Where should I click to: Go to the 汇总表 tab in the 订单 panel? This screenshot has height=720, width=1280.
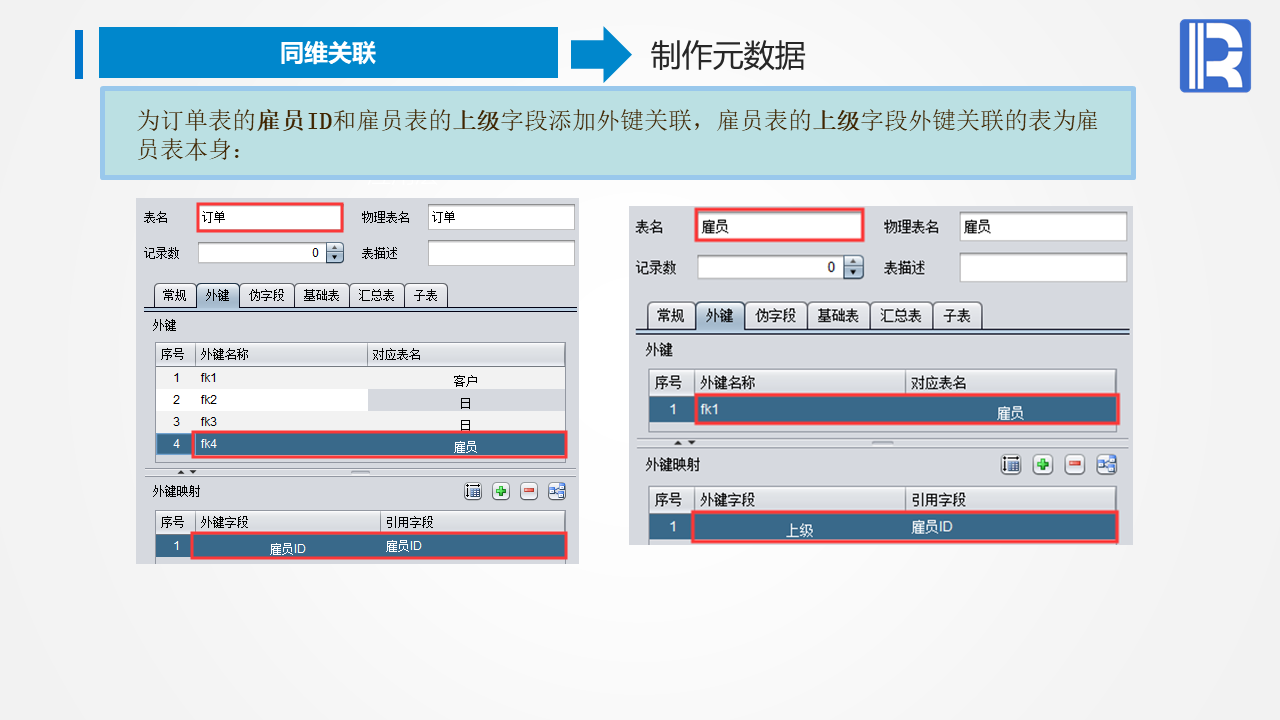[x=377, y=295]
